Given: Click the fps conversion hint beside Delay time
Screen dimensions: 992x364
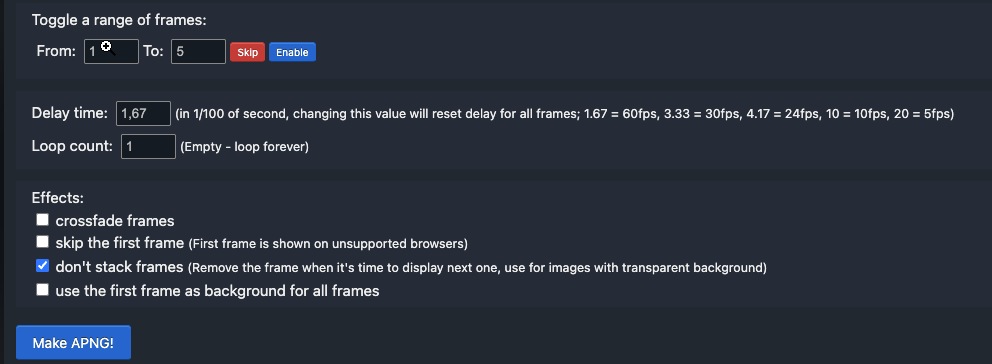Looking at the screenshot, I should click(564, 115).
